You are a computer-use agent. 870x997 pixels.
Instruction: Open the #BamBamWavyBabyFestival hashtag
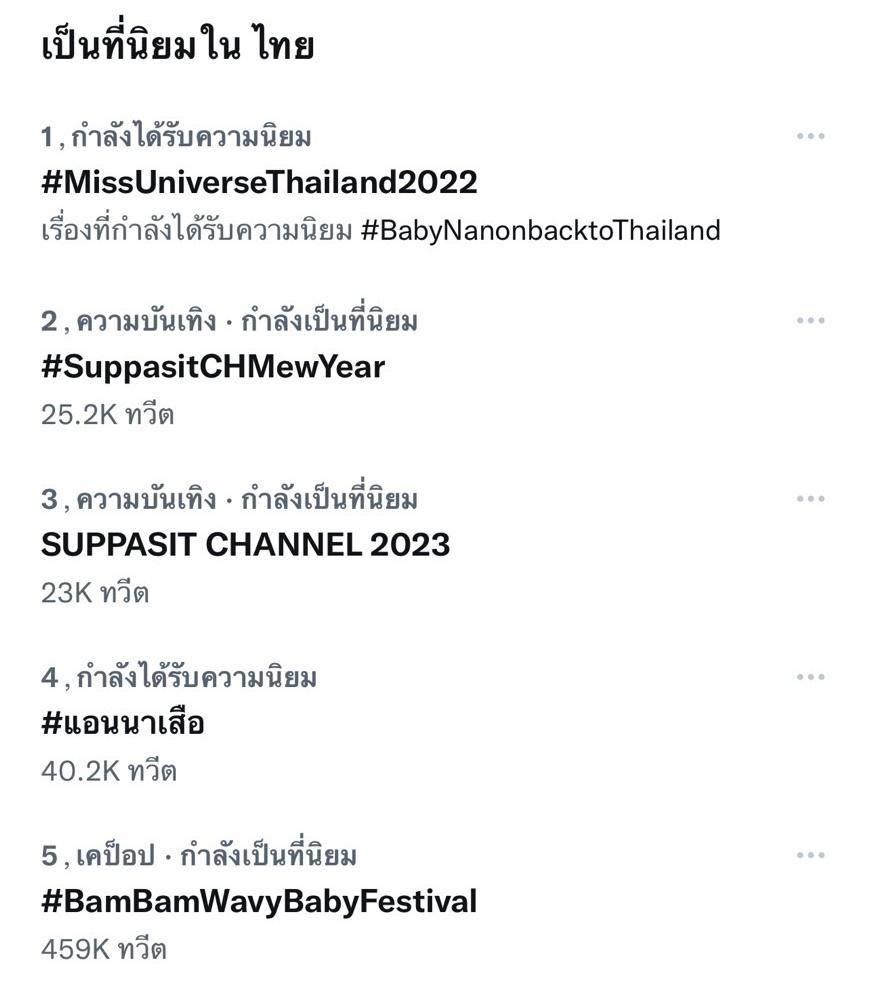tap(259, 902)
